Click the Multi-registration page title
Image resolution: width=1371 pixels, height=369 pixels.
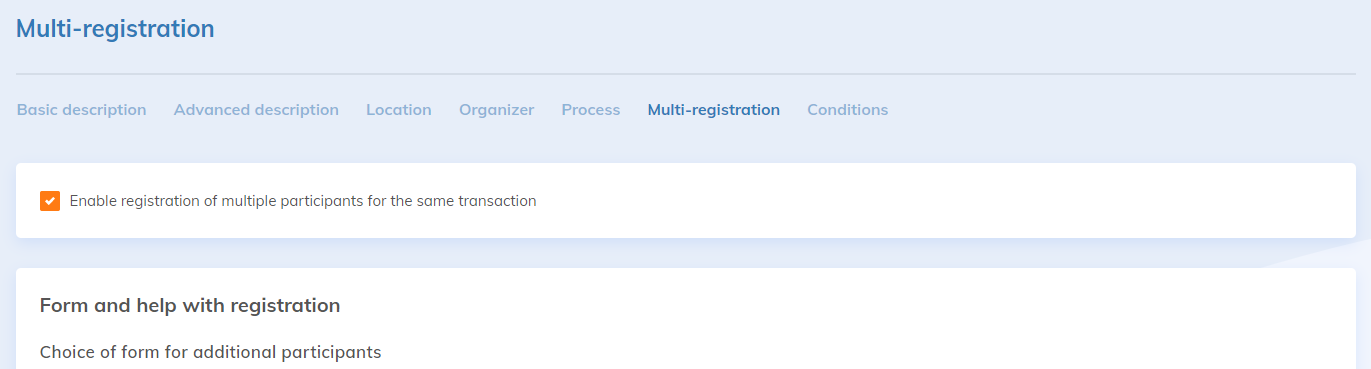(x=115, y=29)
